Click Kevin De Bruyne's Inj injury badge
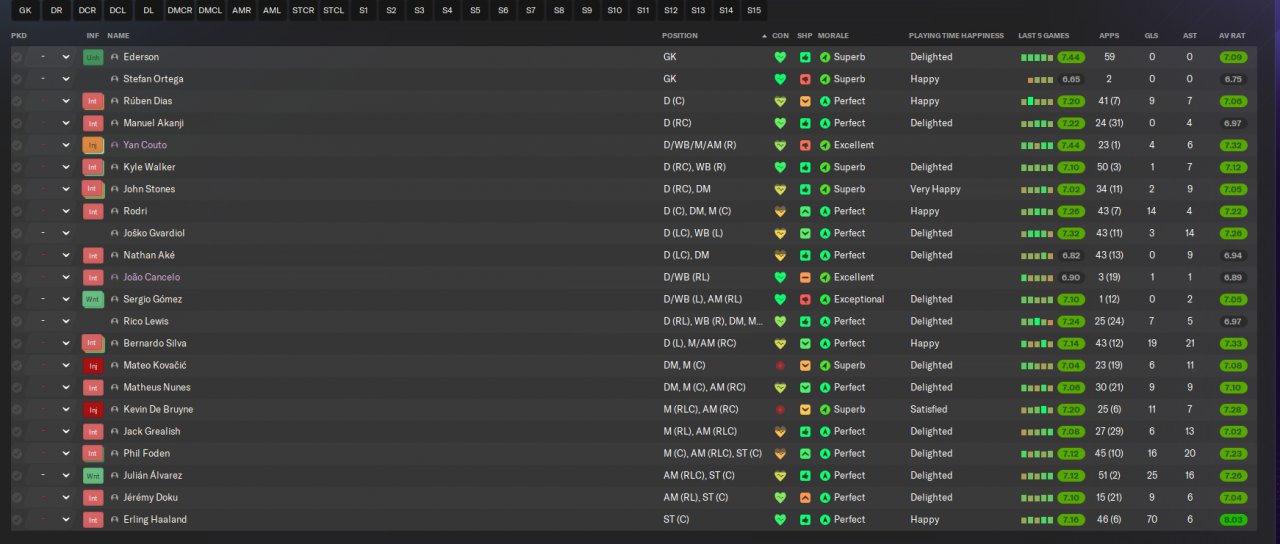1280x544 pixels. [x=93, y=409]
